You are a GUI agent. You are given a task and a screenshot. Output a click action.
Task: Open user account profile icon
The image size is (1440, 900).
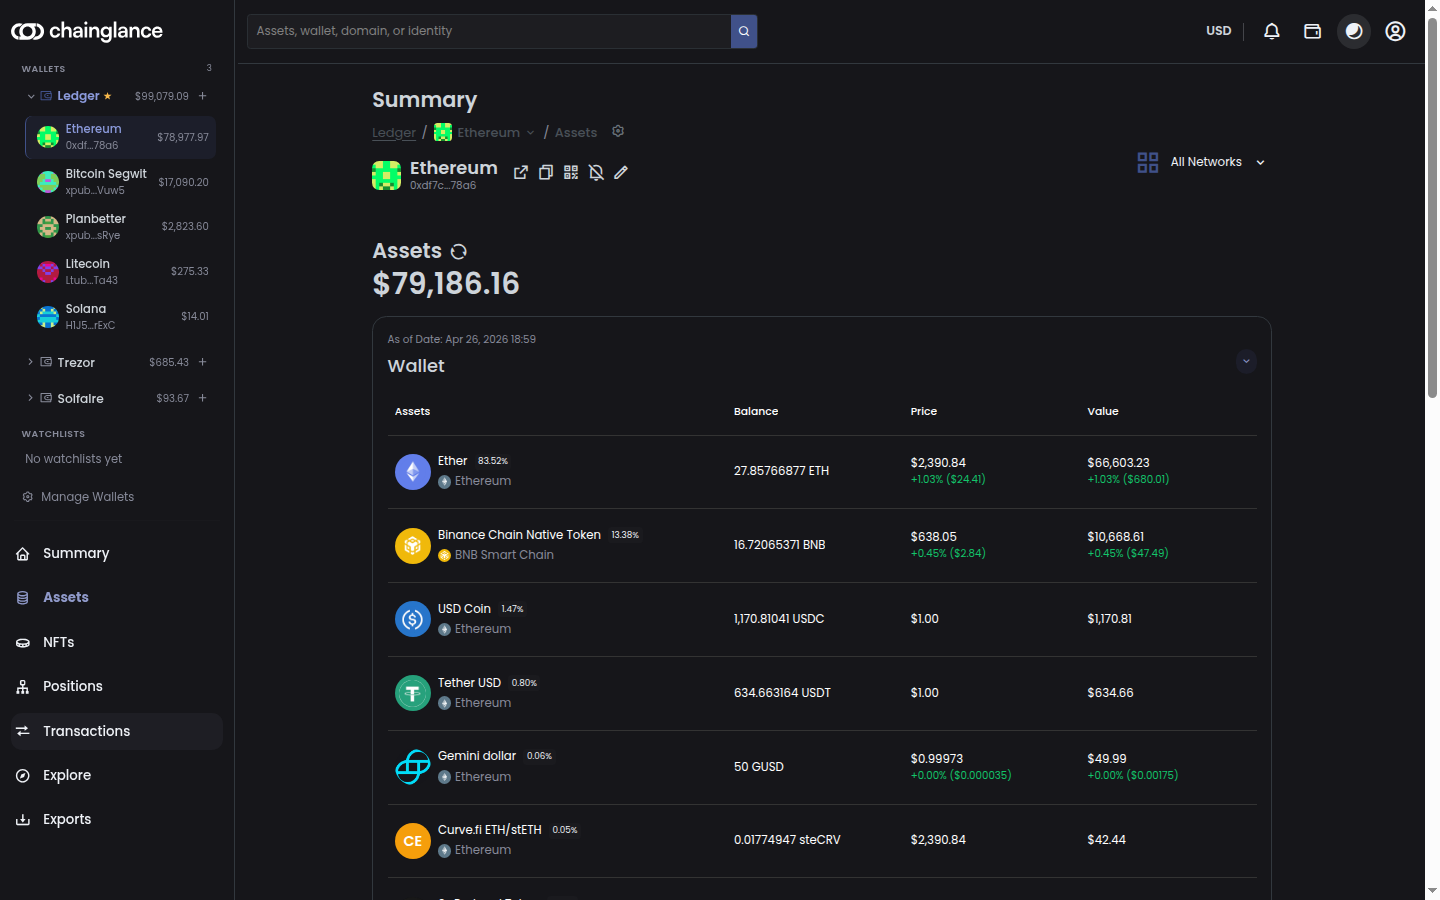pos(1395,31)
